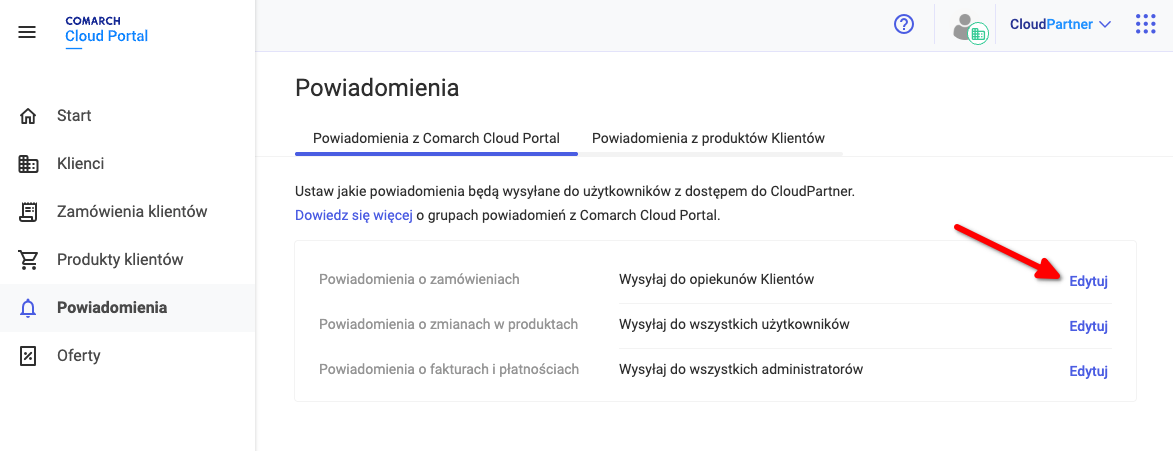Click the Zamówienia klientów receipt icon
The width and height of the screenshot is (1173, 451).
[x=28, y=212]
